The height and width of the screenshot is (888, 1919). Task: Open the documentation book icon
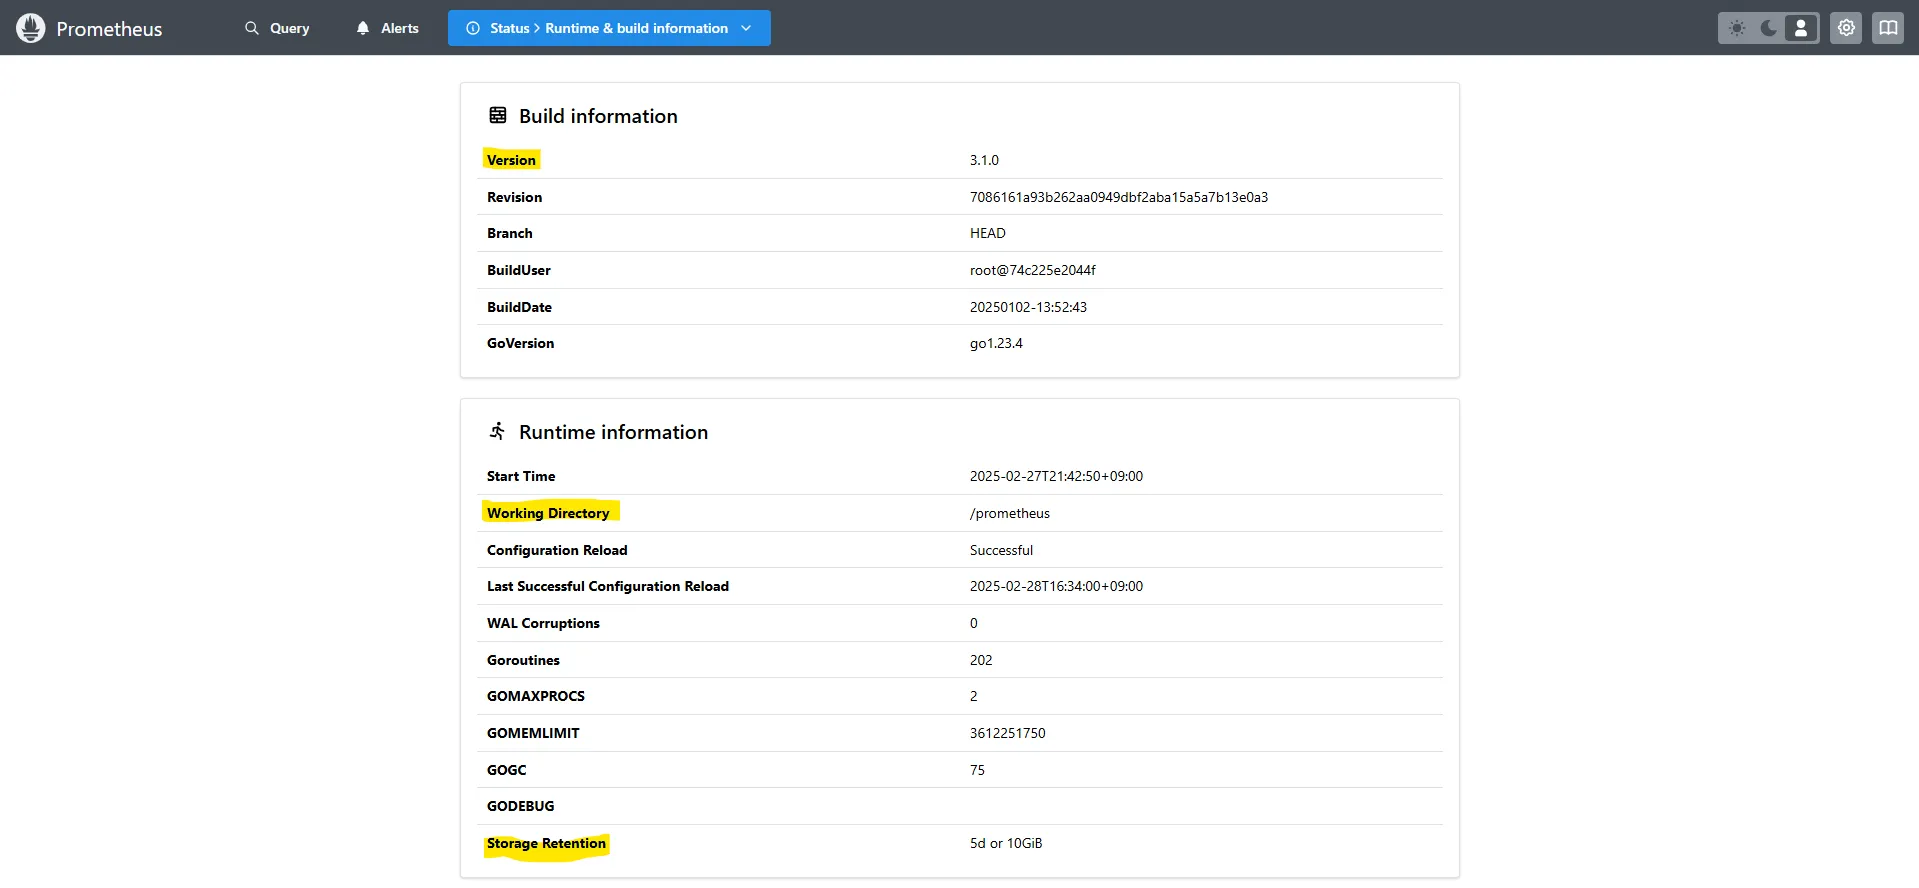point(1888,28)
